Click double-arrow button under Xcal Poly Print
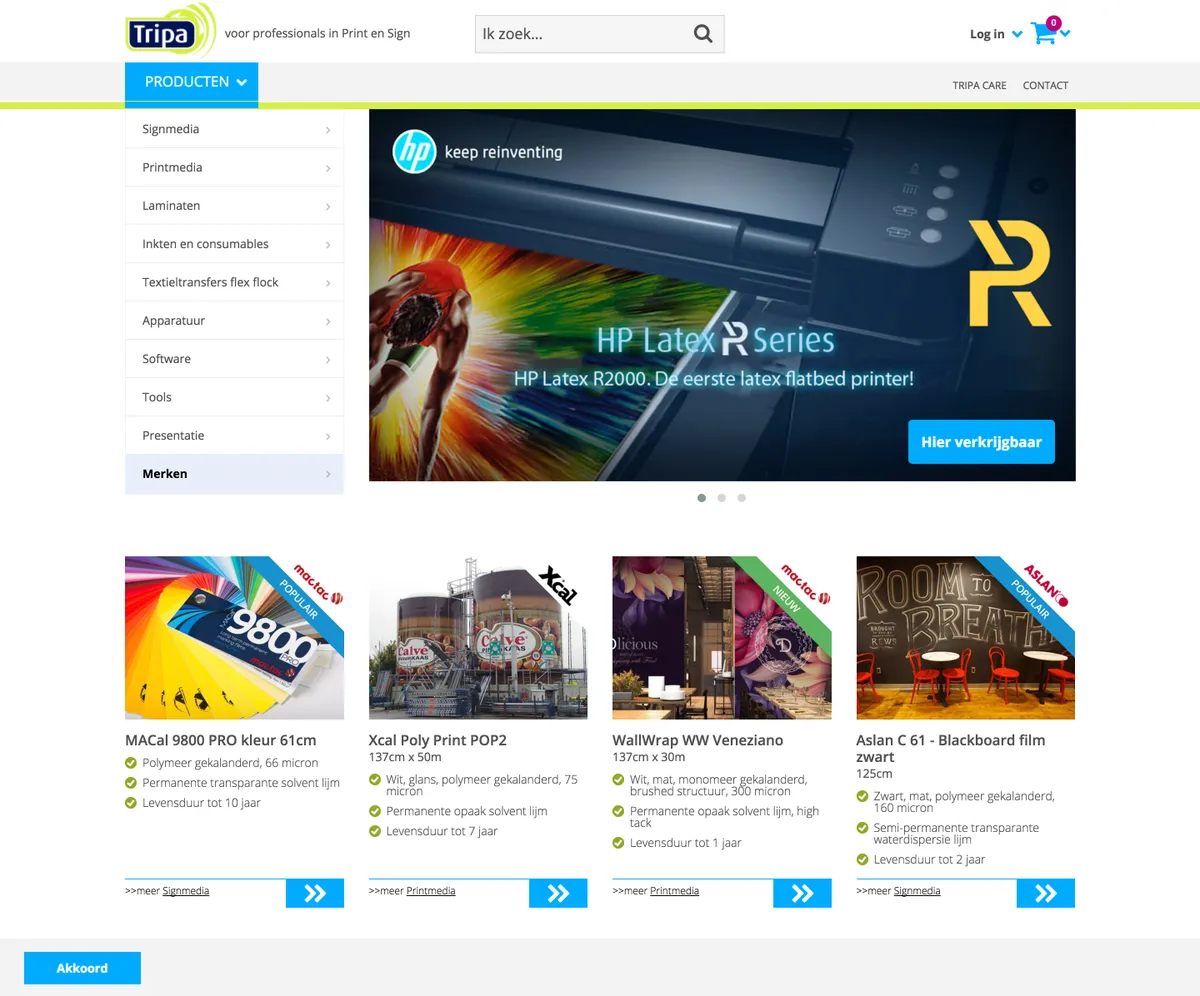The width and height of the screenshot is (1200, 996). pyautogui.click(x=558, y=893)
